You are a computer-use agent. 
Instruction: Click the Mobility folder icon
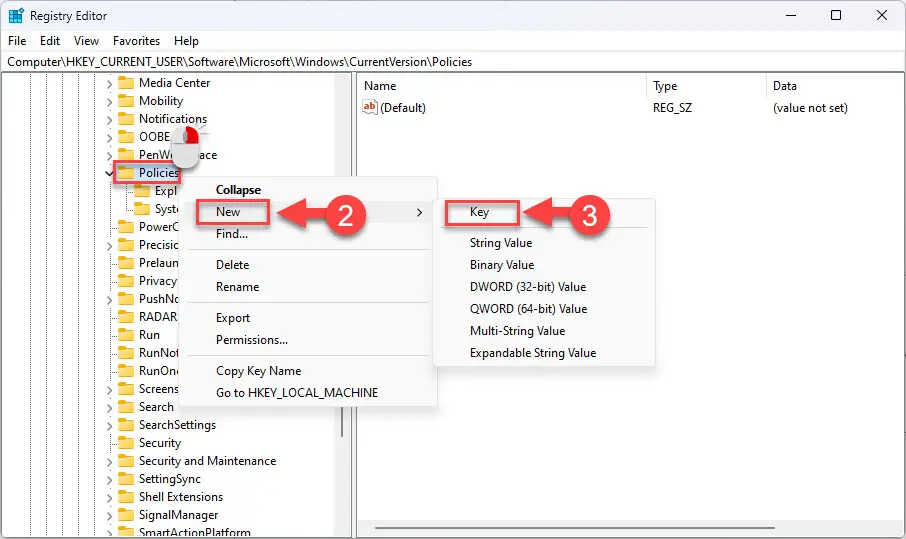click(x=126, y=101)
